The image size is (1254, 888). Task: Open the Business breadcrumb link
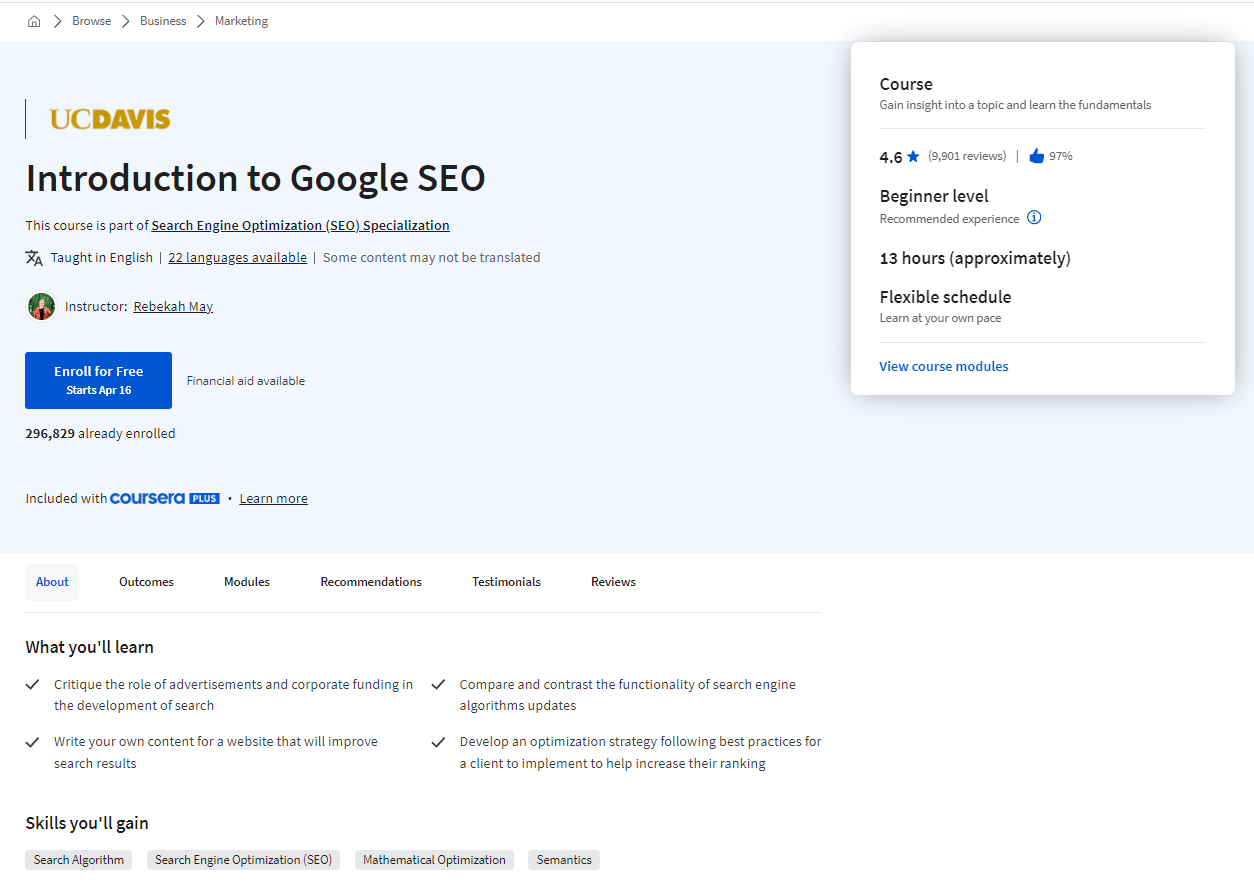tap(163, 21)
